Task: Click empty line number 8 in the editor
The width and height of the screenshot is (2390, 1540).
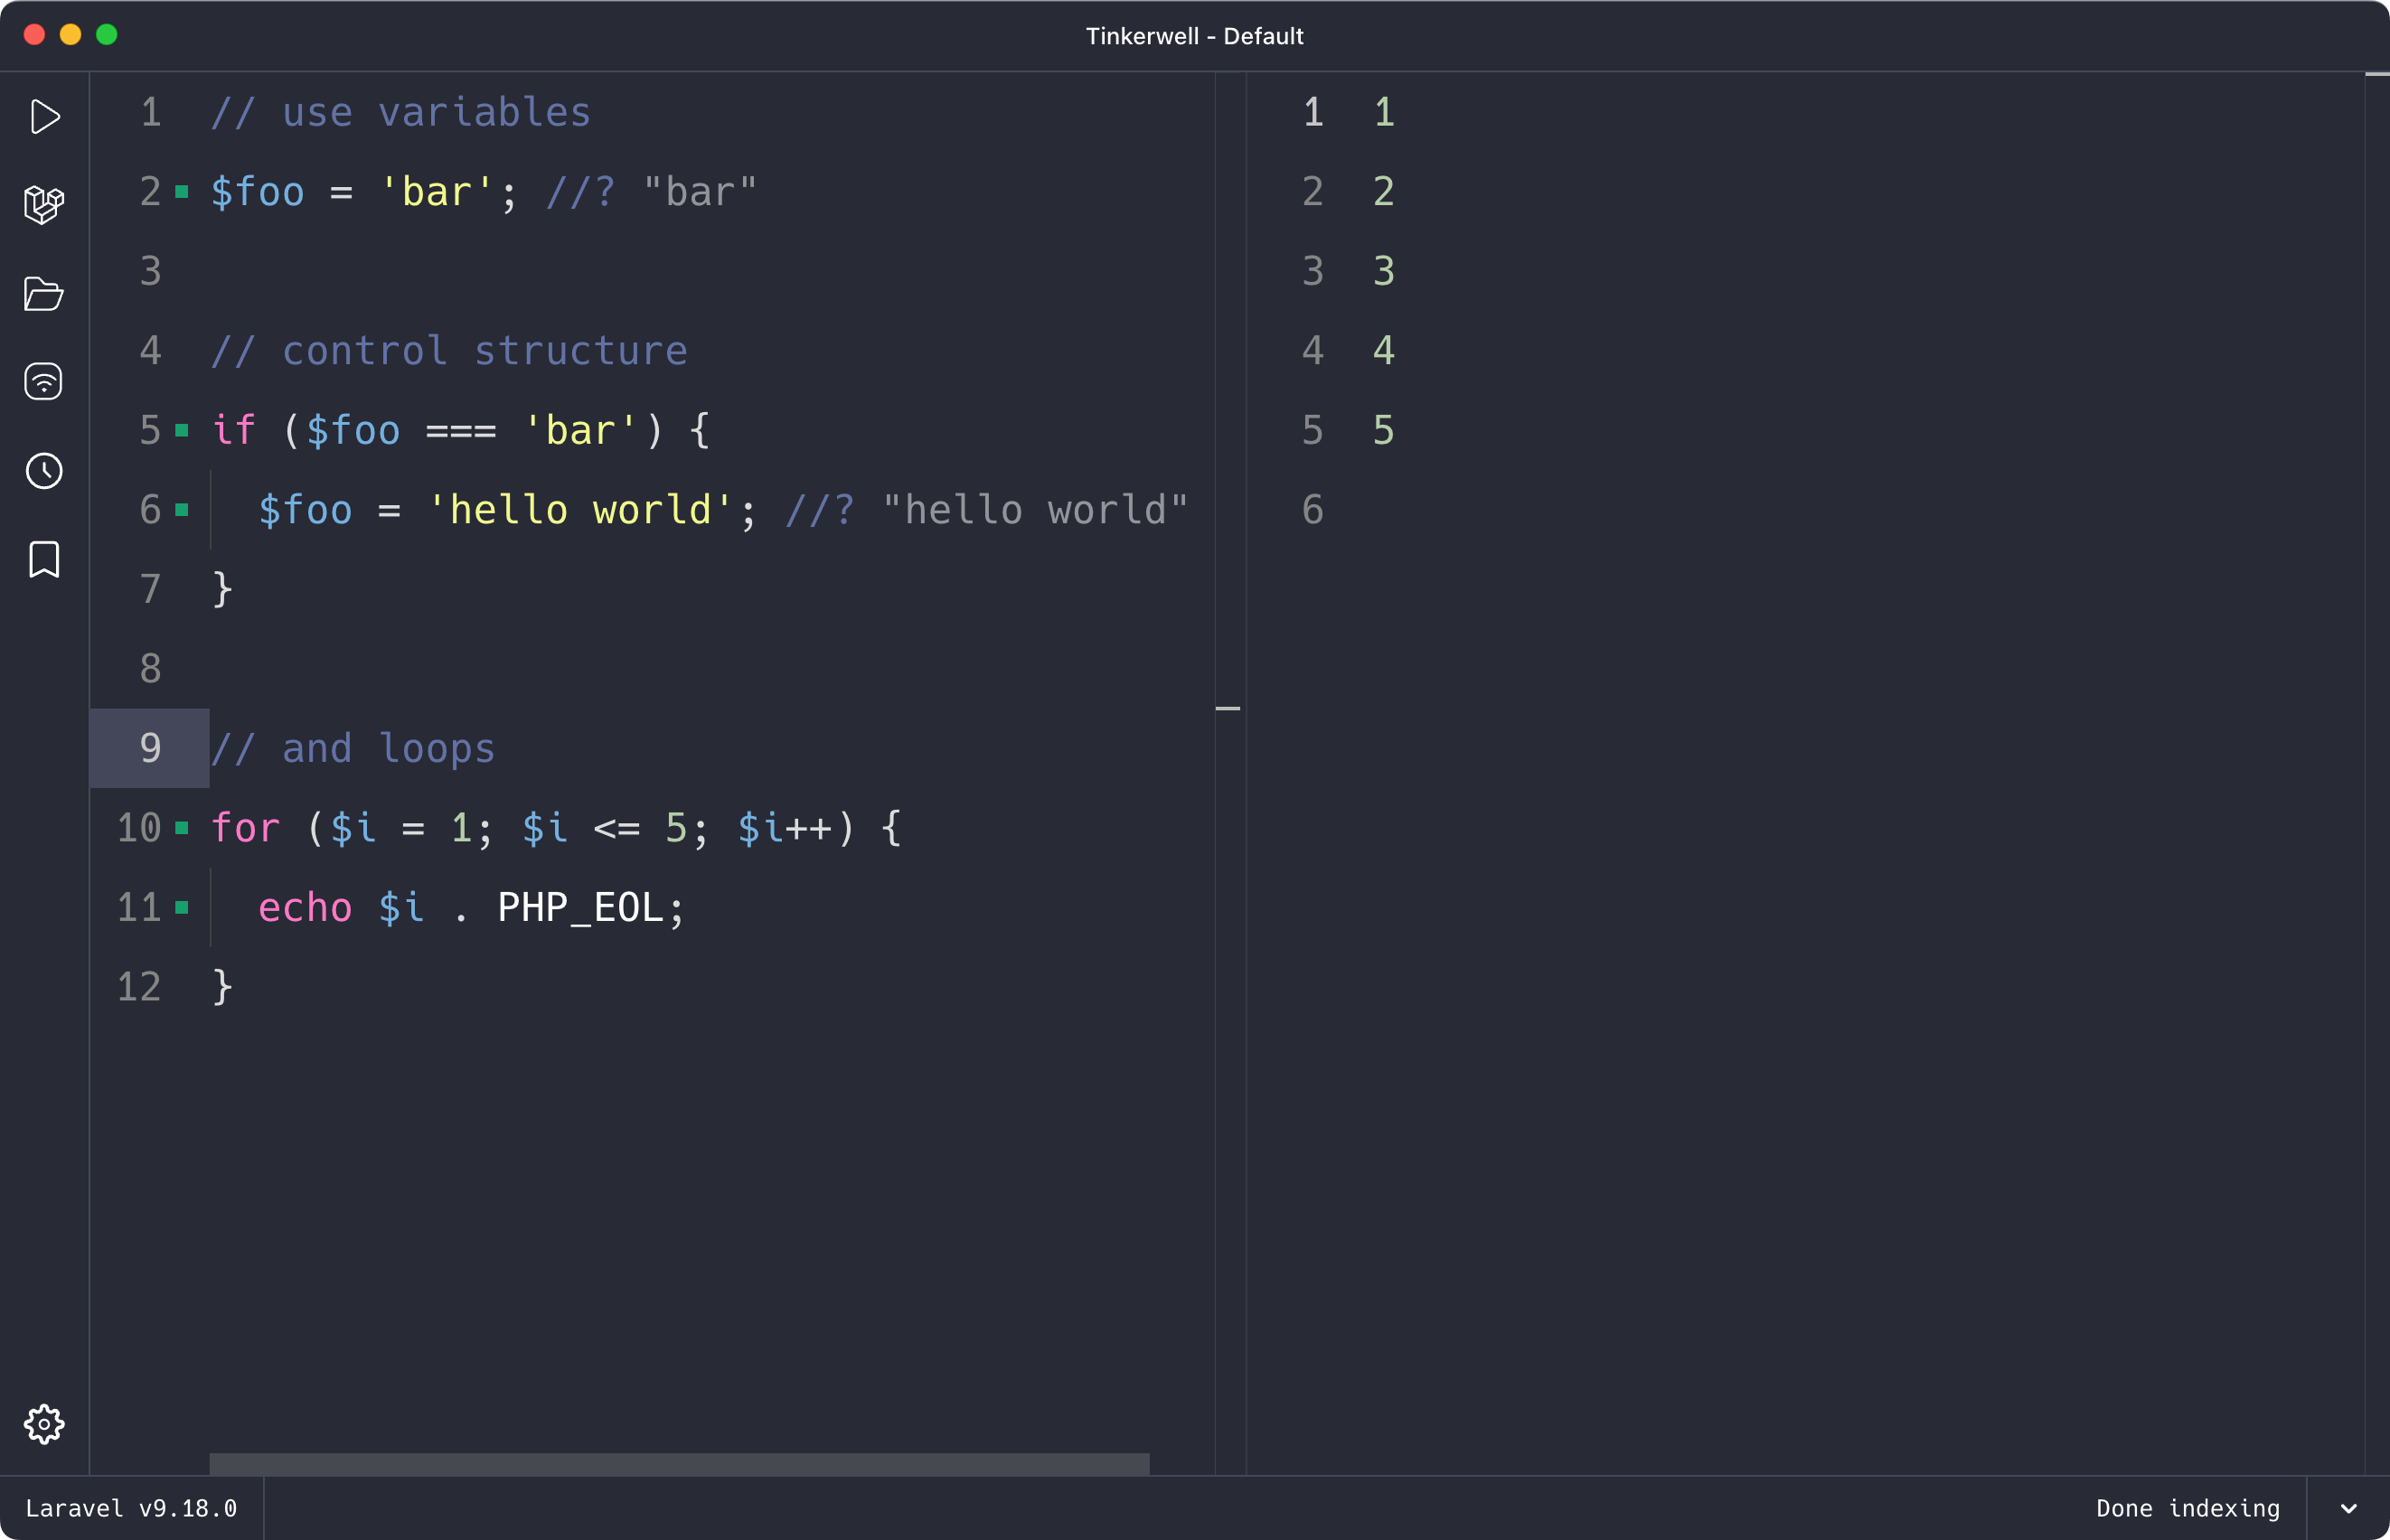Action: (x=150, y=669)
